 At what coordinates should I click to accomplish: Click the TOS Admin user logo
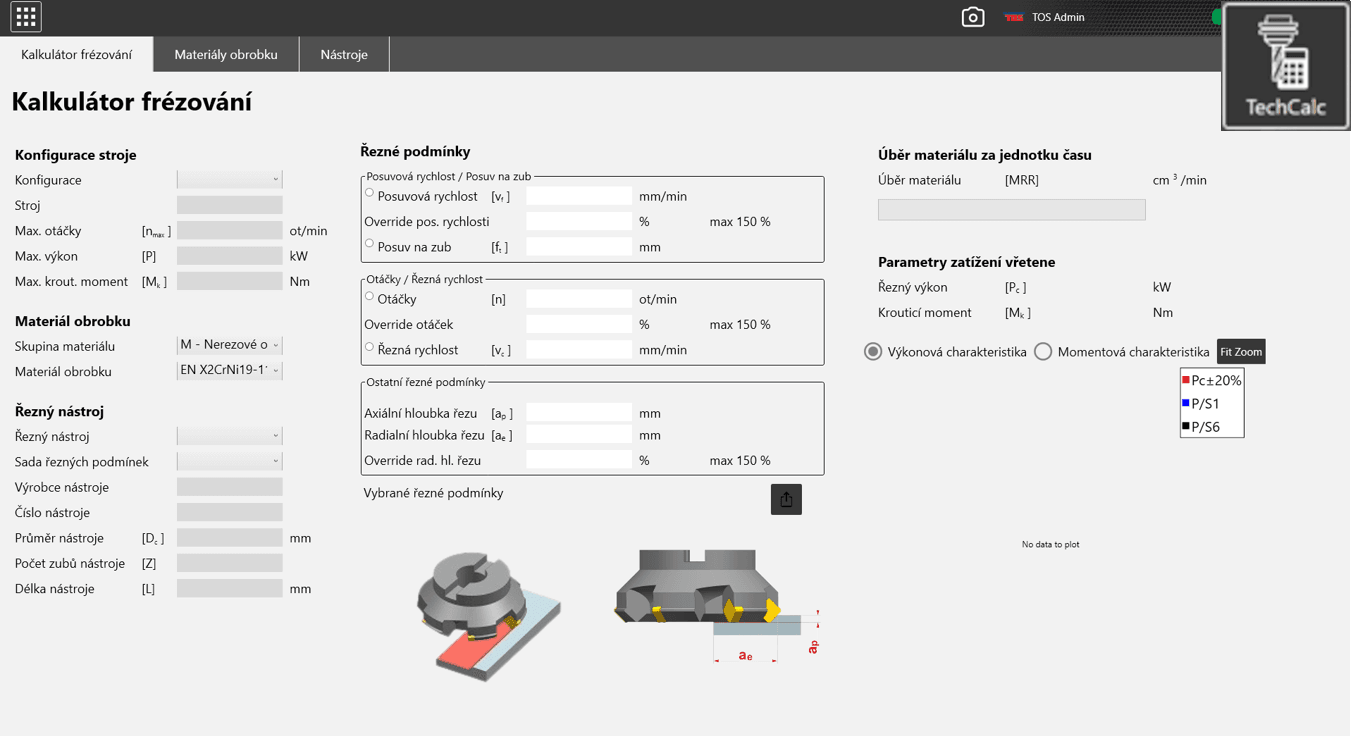[1014, 17]
